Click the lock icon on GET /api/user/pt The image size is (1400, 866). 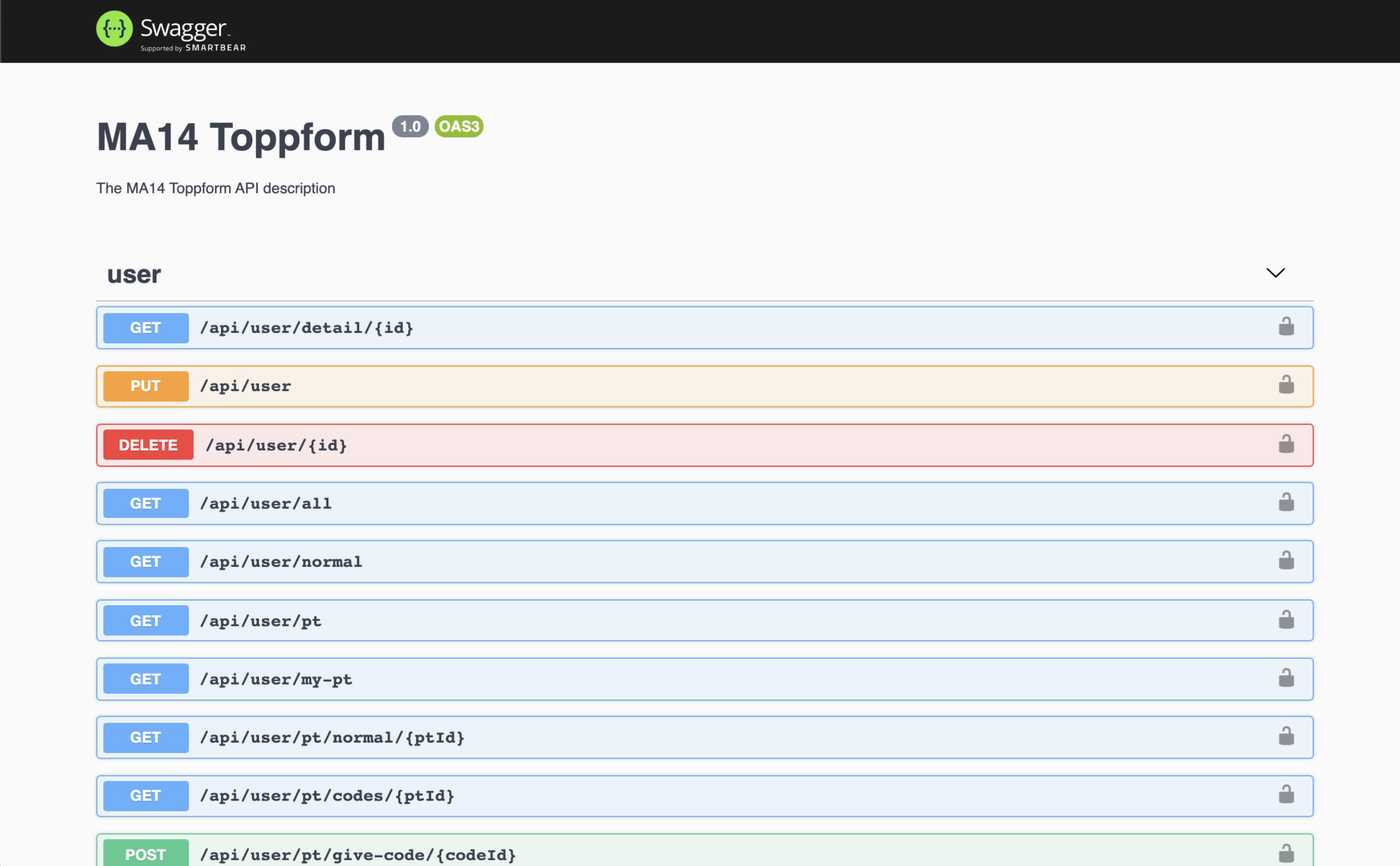click(x=1286, y=620)
